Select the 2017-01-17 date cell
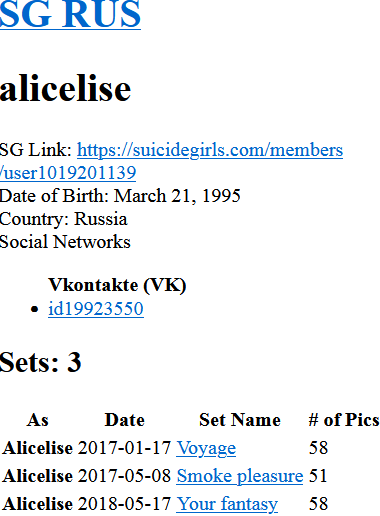This screenshot has height=516, width=380. [124, 448]
